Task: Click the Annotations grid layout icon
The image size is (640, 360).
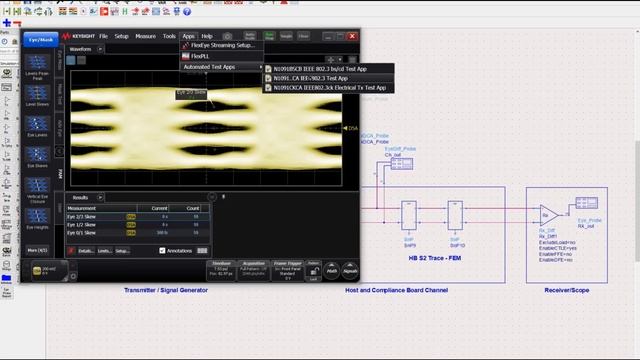Action: click(x=202, y=251)
